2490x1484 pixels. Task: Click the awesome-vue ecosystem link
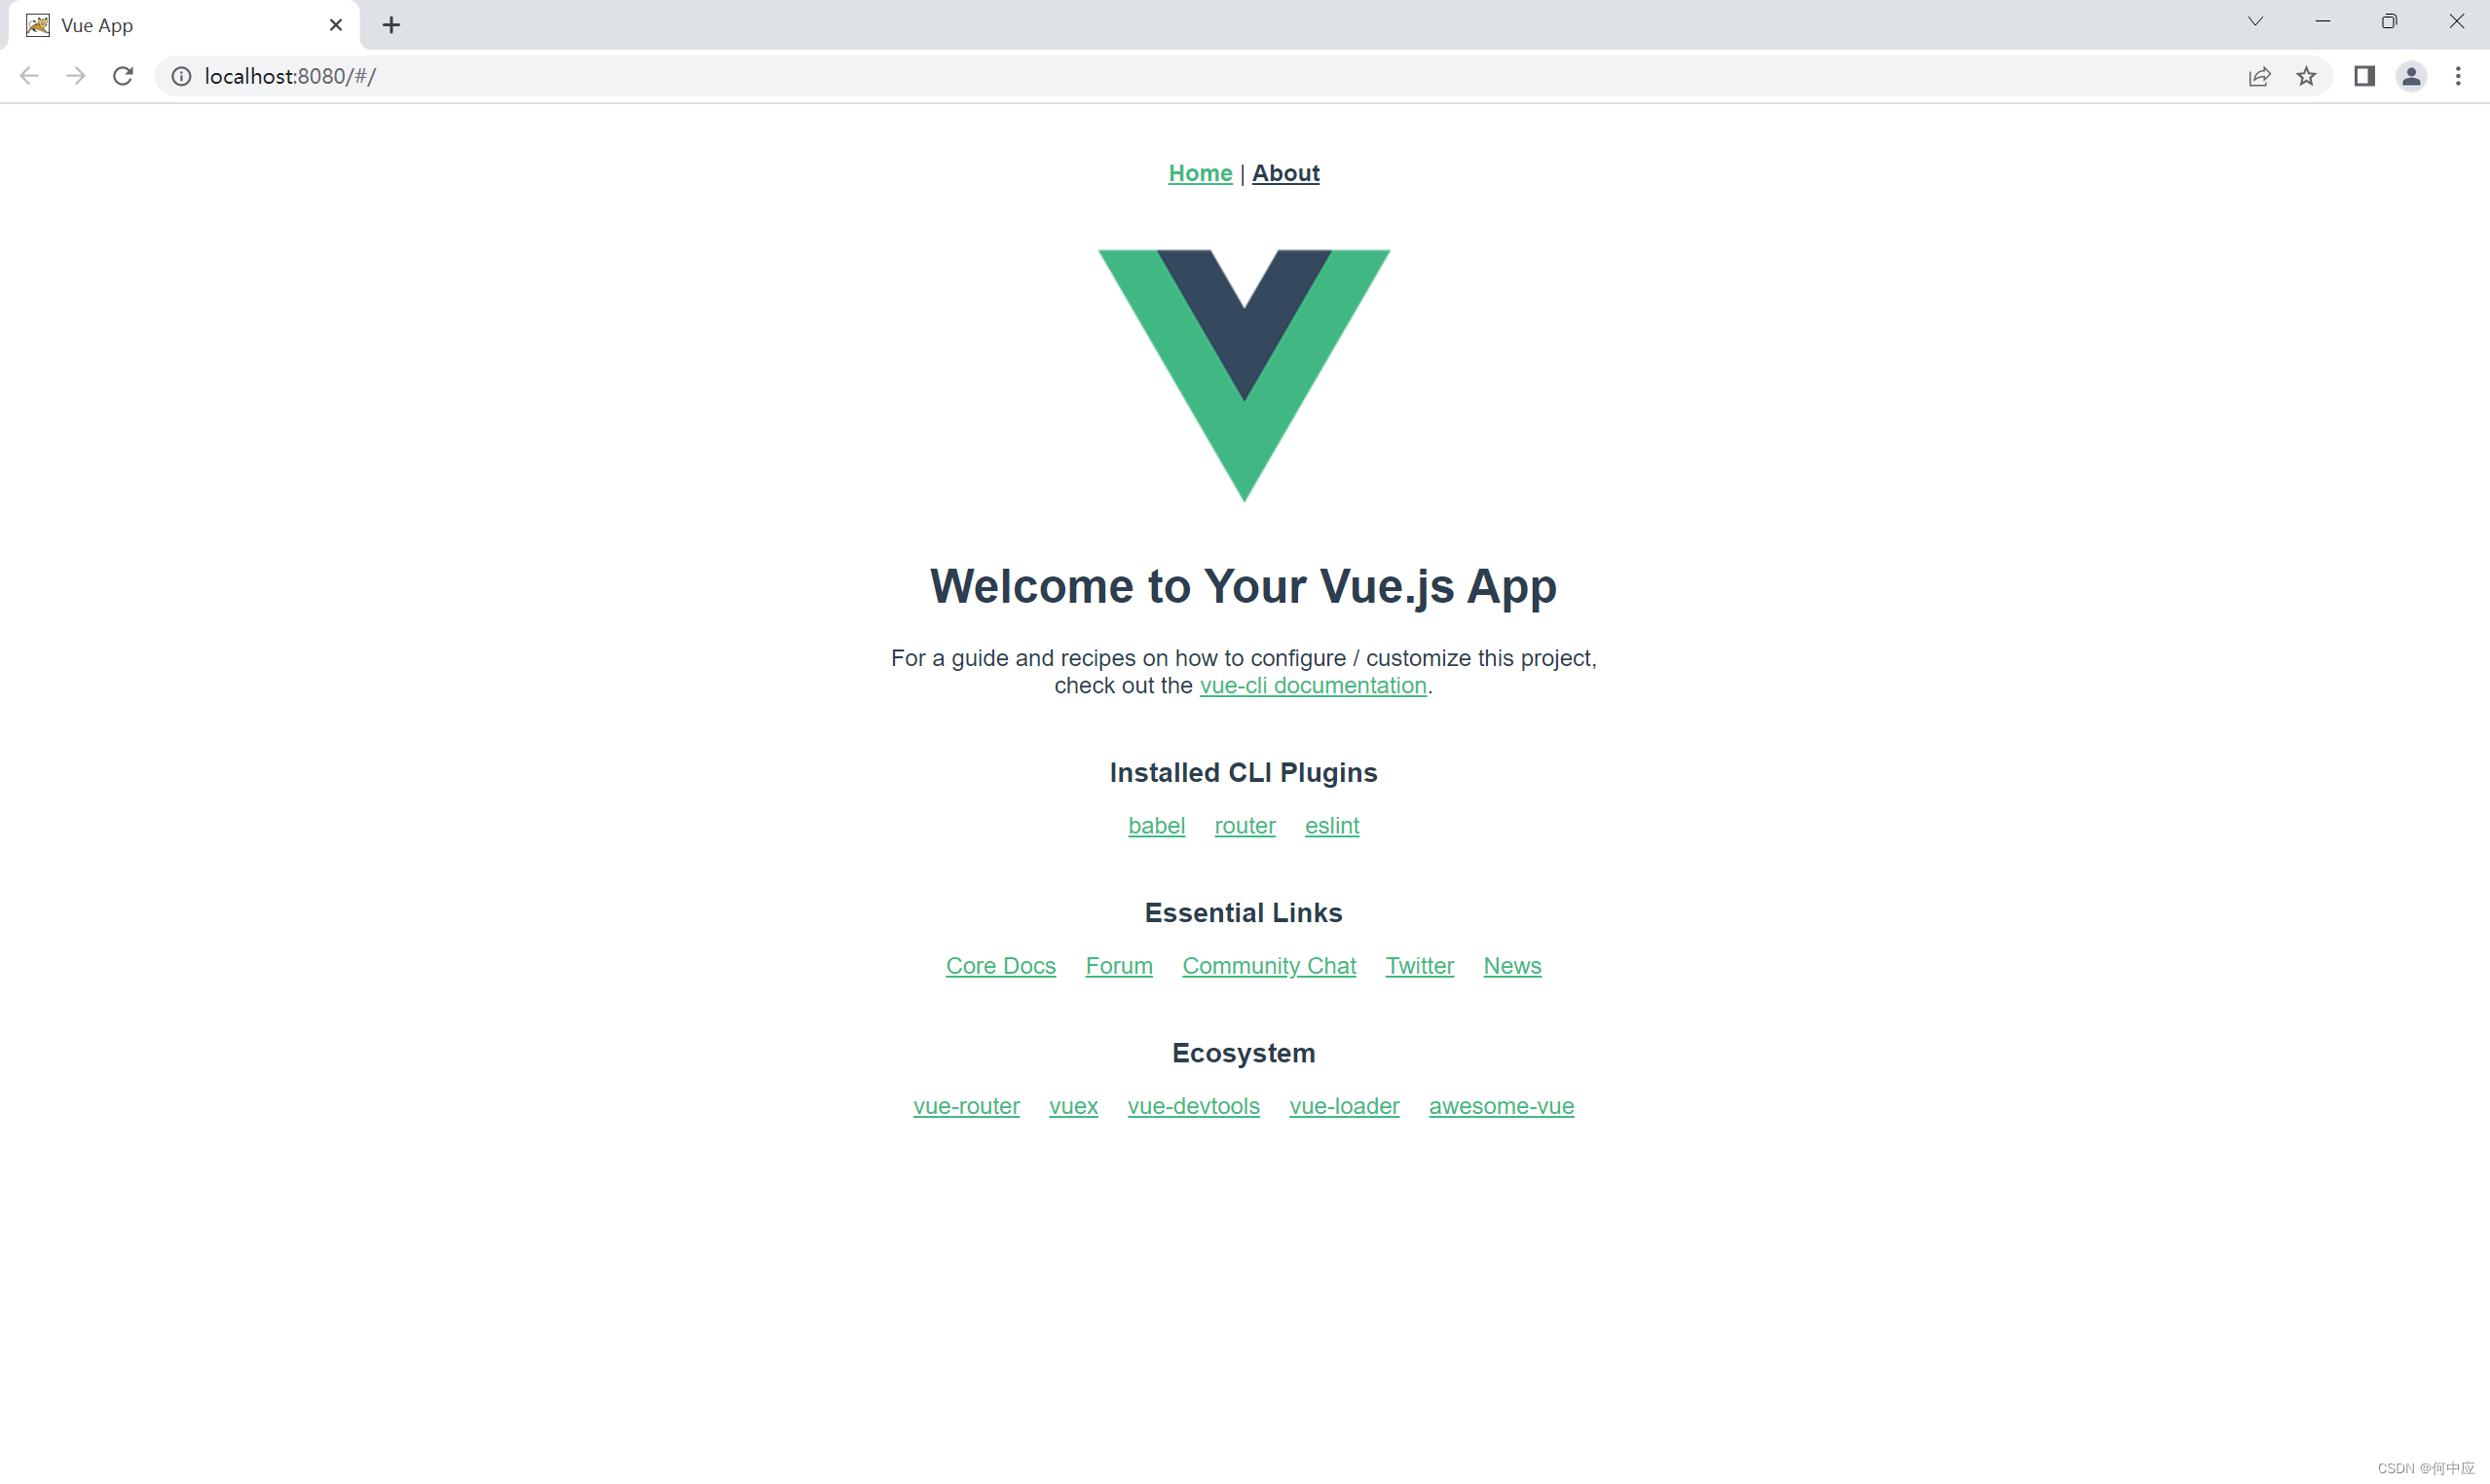(x=1501, y=1106)
